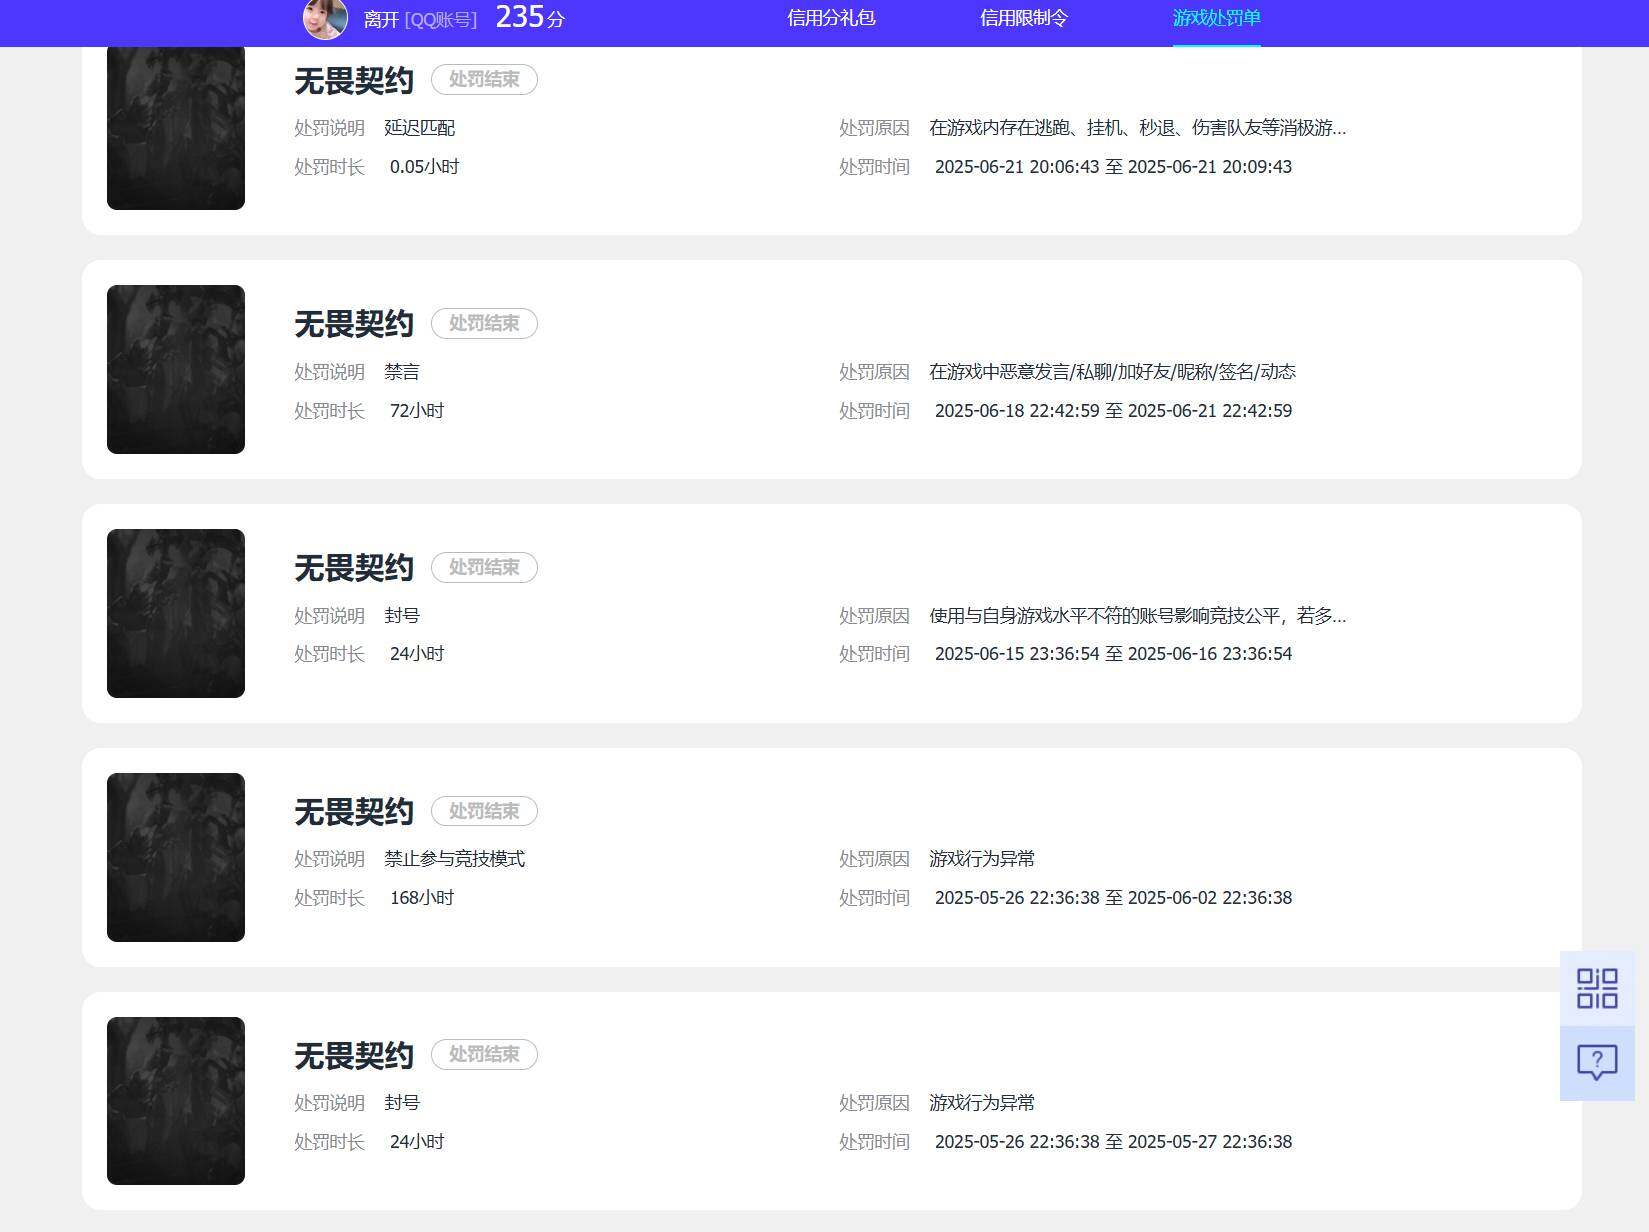Click reason 在游戏内存在逃跑、挂机、秒退… text

coord(1138,128)
